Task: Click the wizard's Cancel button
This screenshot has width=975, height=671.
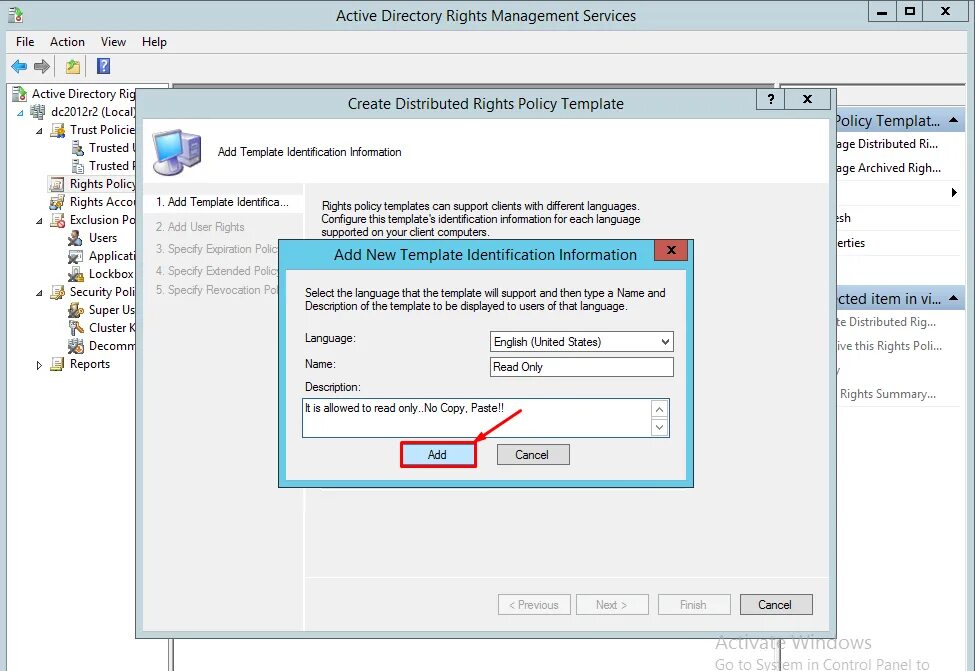Action: (x=775, y=604)
